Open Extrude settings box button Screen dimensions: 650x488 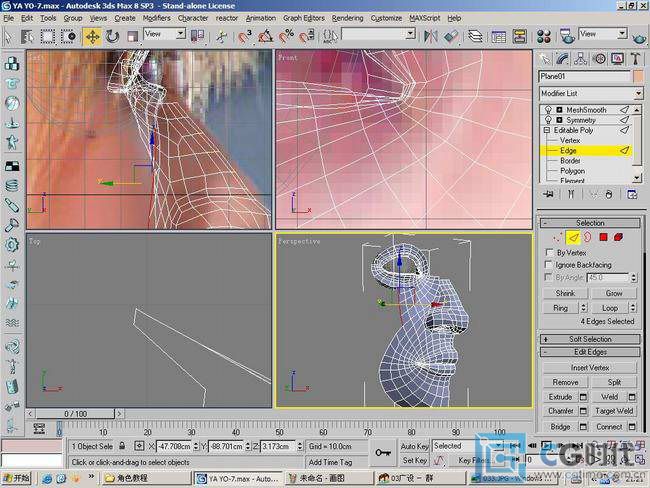tap(583, 397)
